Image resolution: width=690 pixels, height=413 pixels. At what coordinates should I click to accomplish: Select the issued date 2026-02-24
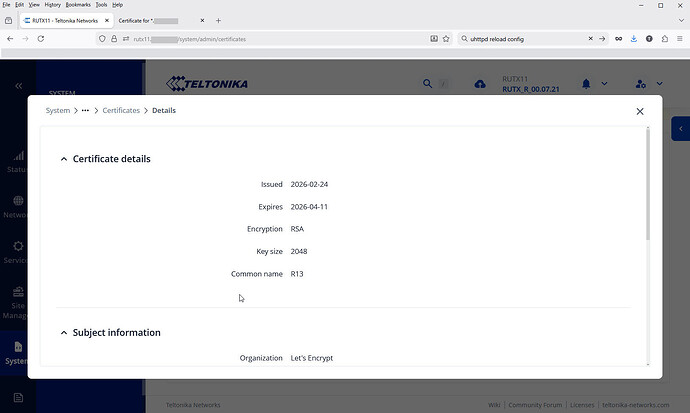pos(309,184)
